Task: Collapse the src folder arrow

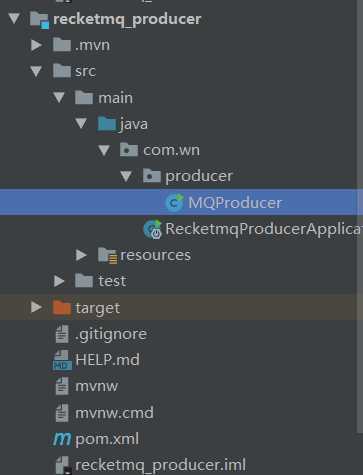Action: 36,71
